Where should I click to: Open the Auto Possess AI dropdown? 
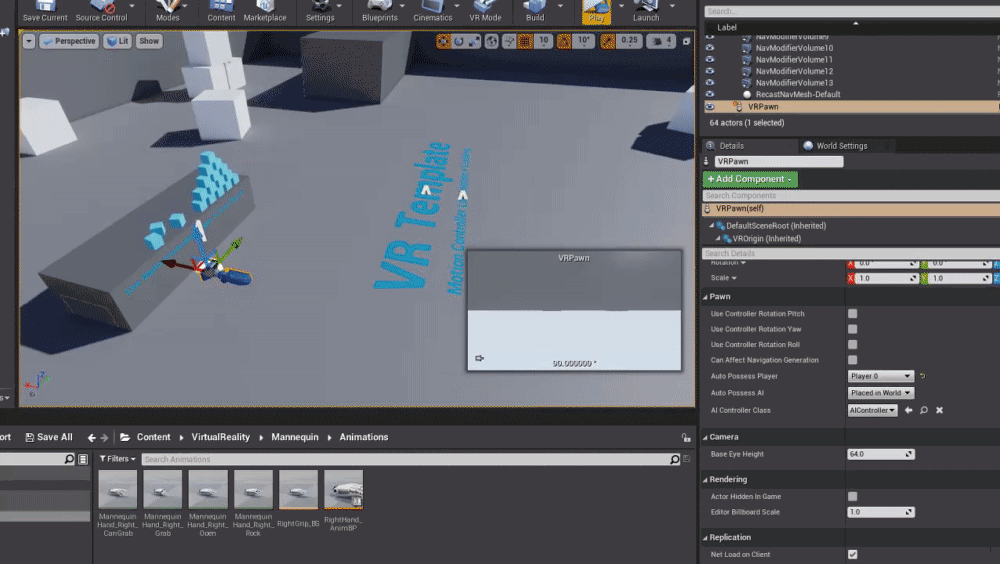[880, 393]
